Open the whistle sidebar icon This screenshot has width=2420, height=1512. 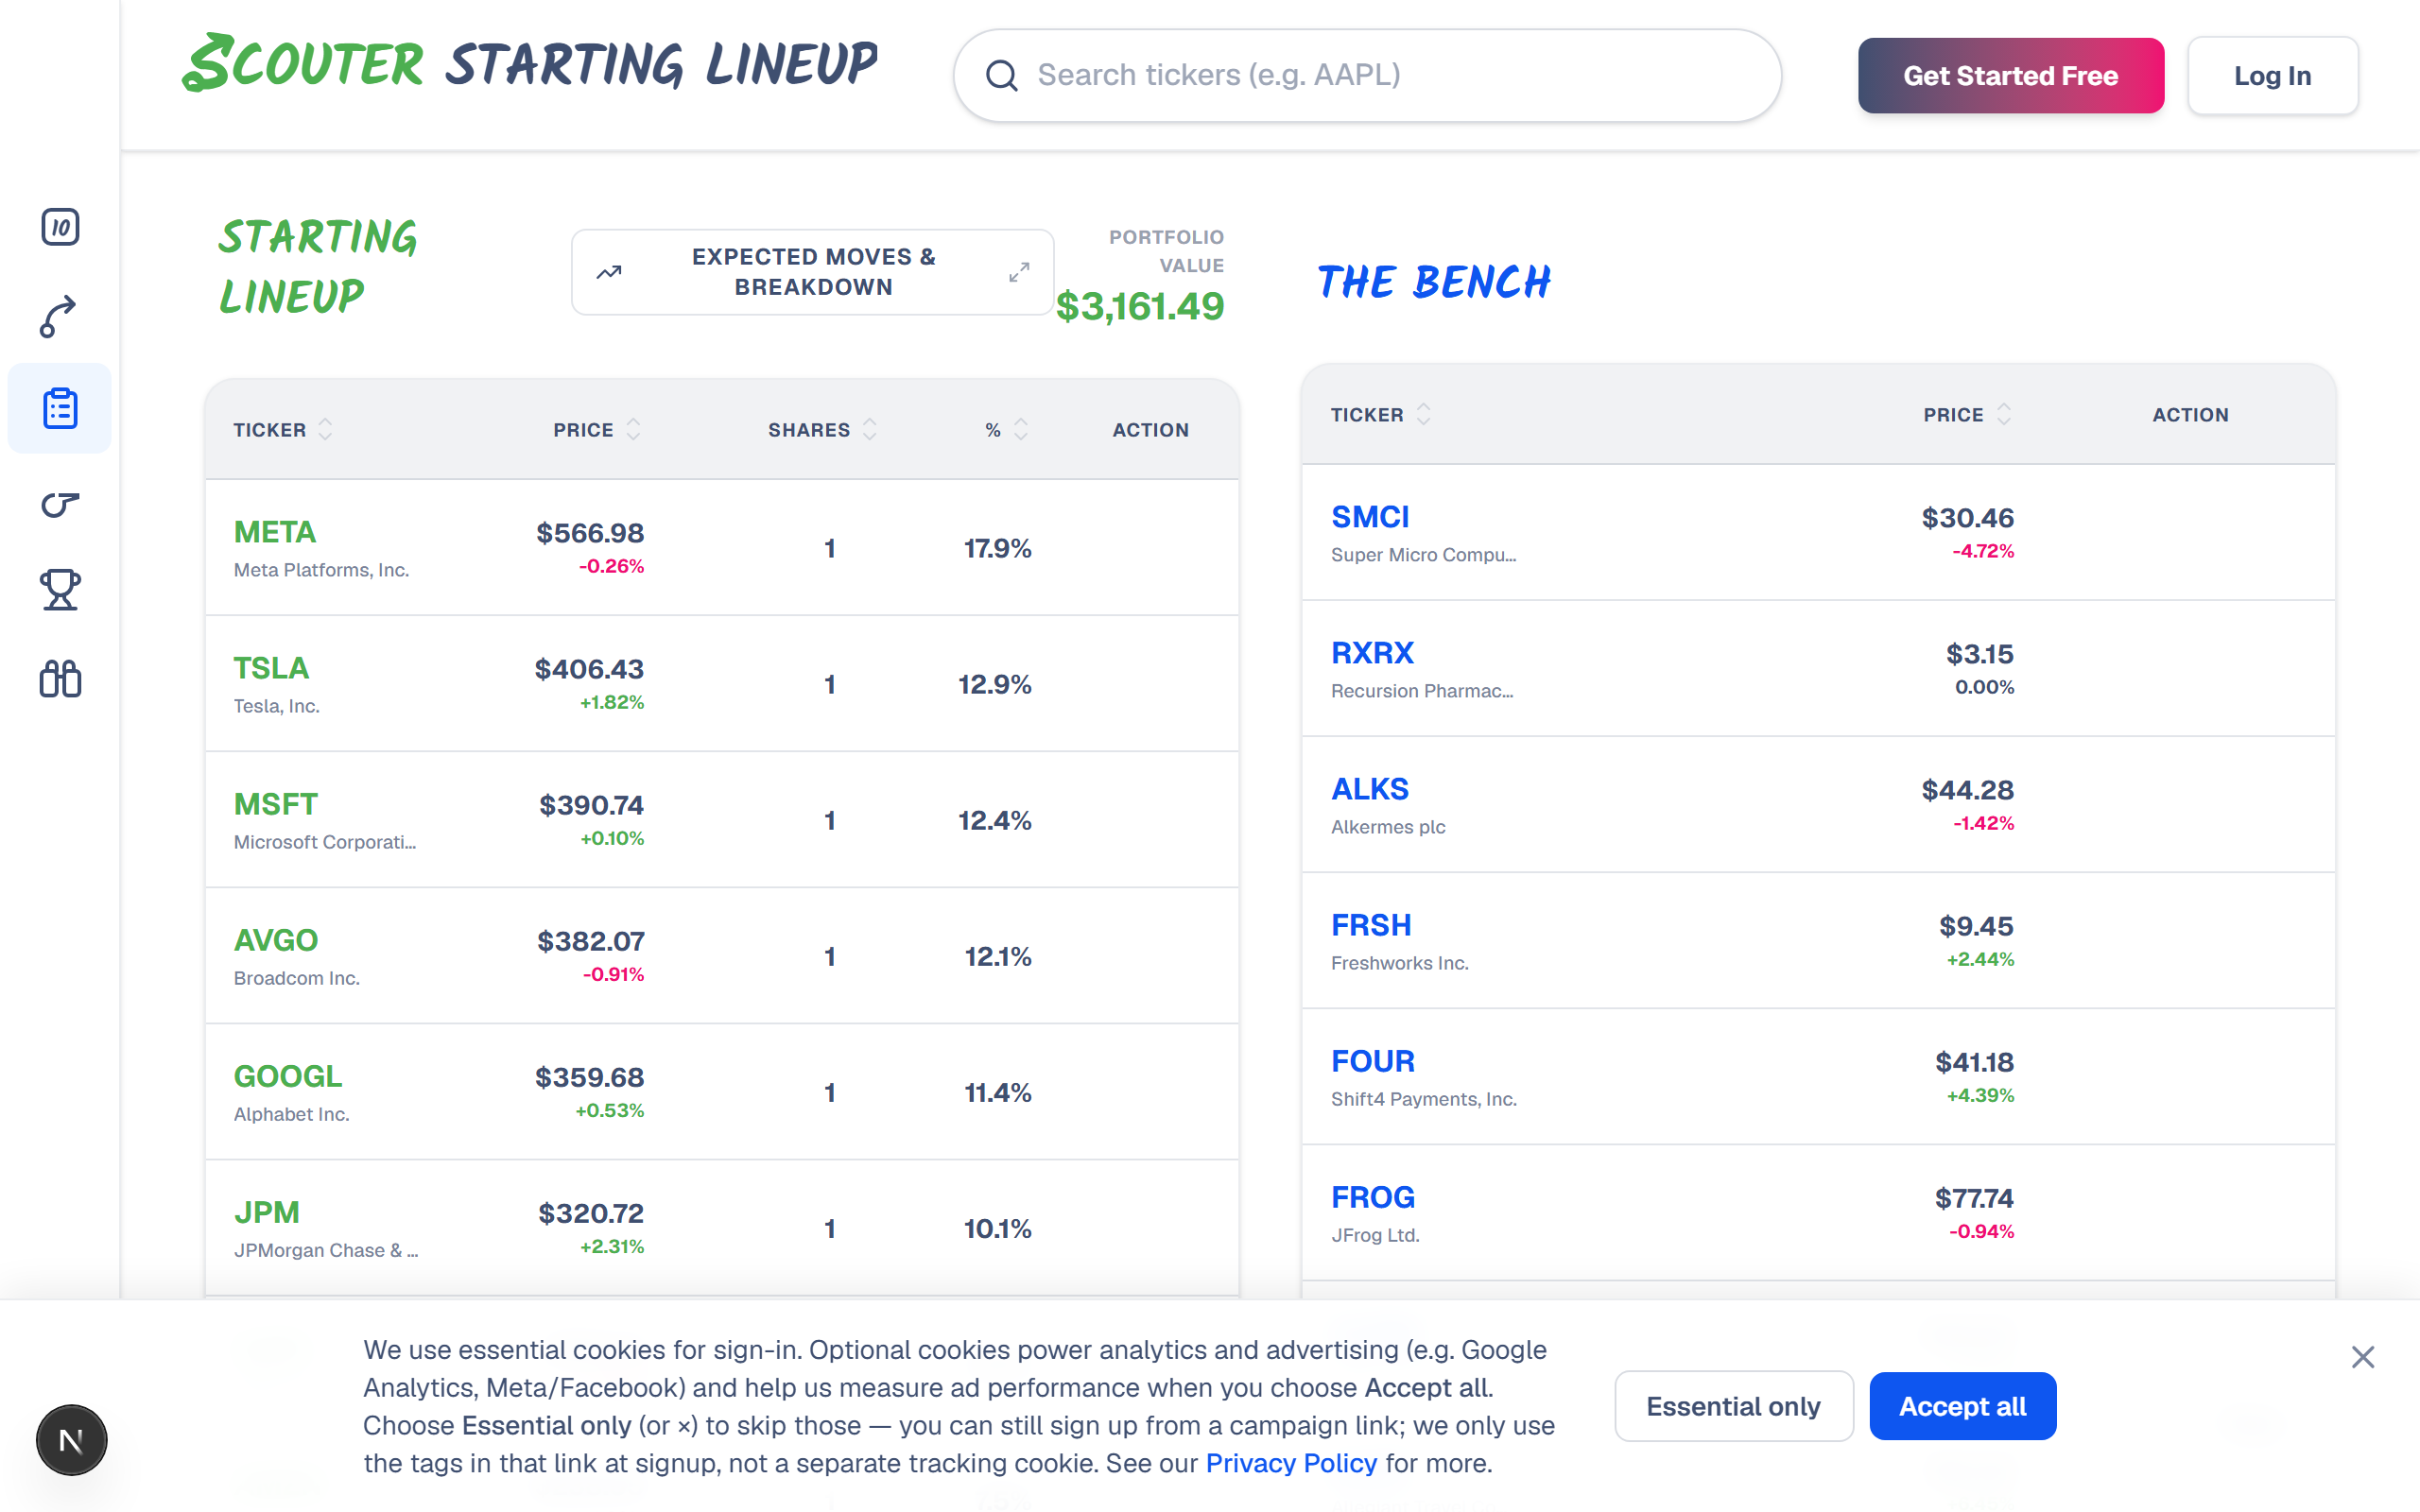point(60,504)
